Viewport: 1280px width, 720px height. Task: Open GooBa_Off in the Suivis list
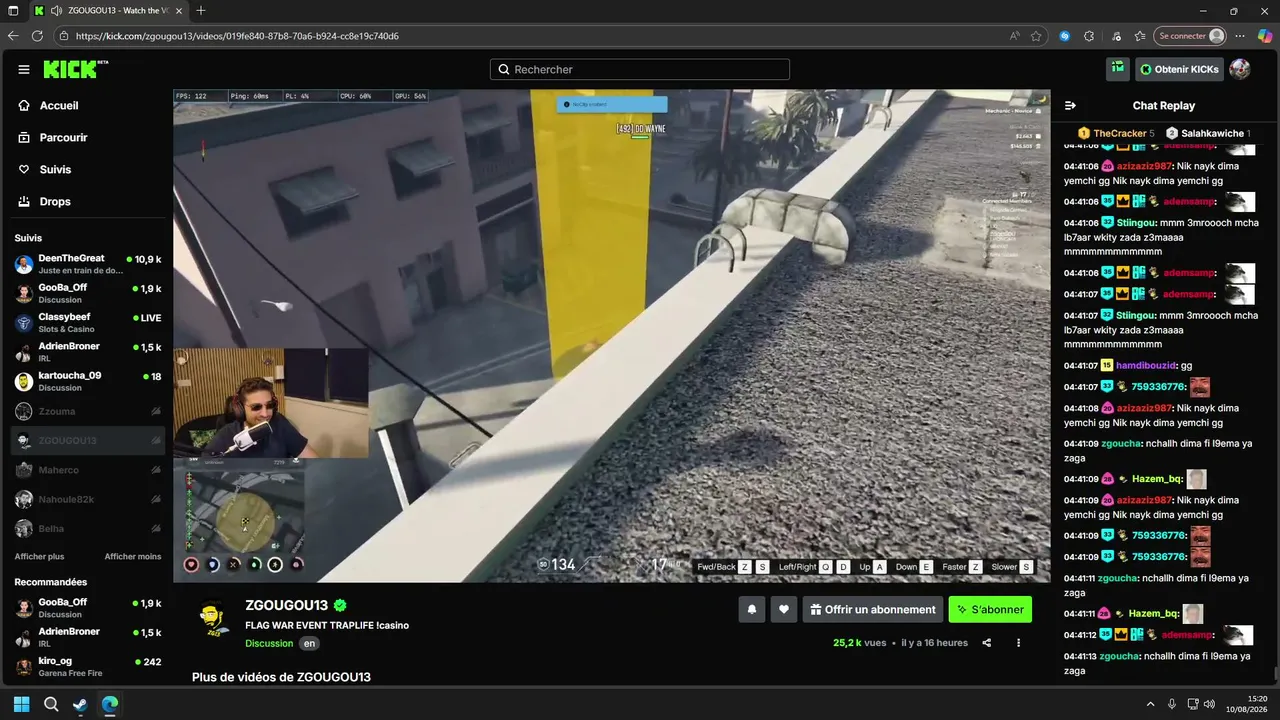(88, 293)
